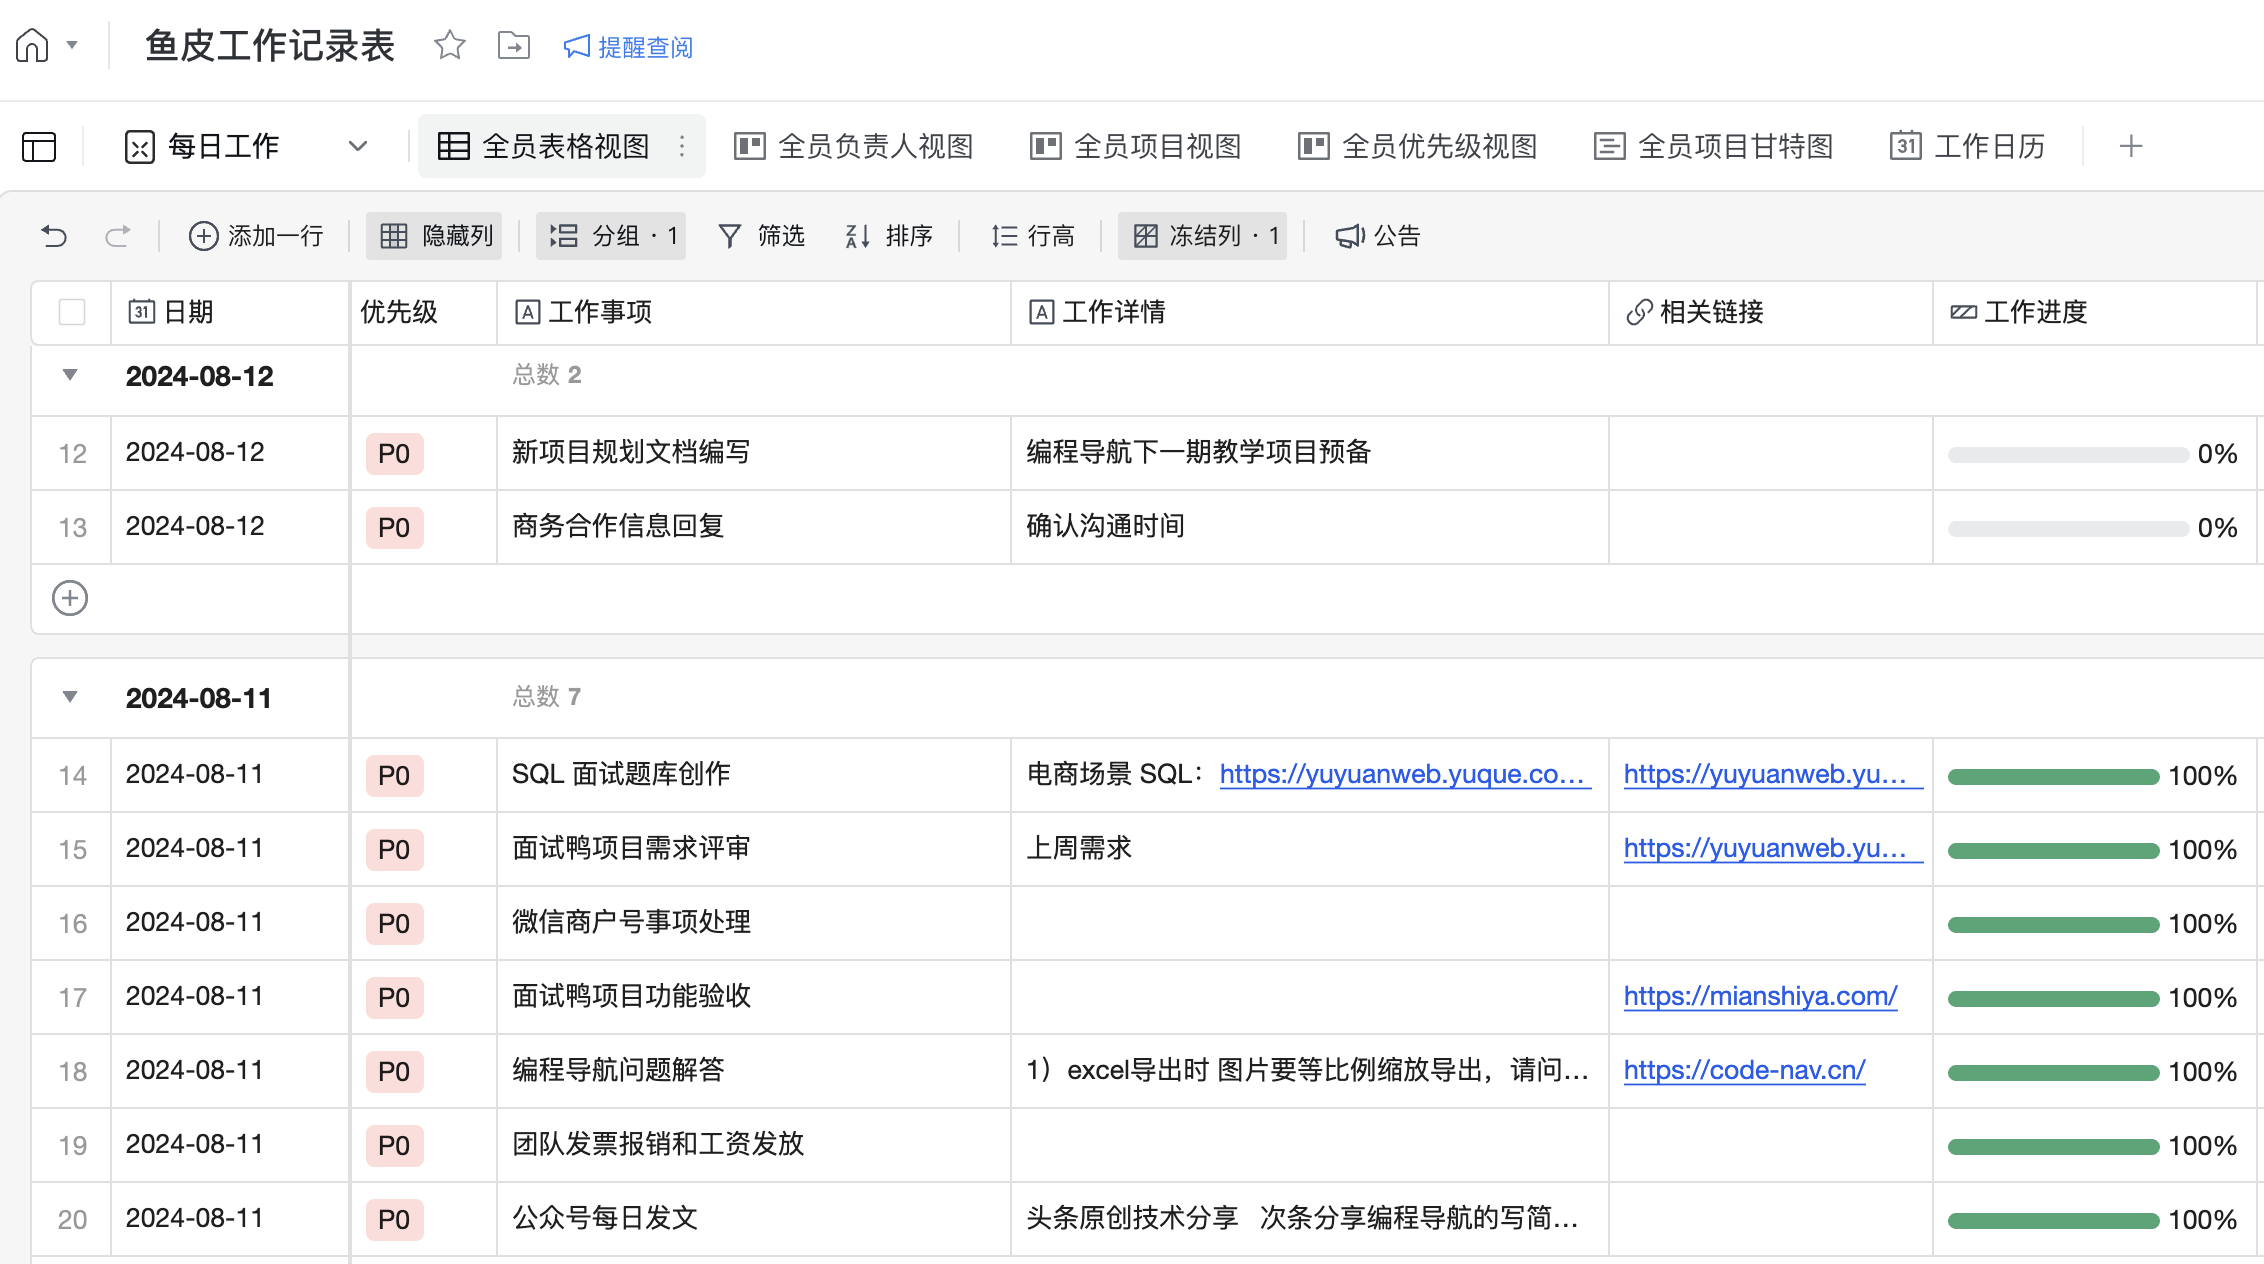The width and height of the screenshot is (2264, 1264).
Task: Open https://mianshiya.com/ link
Action: (x=1760, y=996)
